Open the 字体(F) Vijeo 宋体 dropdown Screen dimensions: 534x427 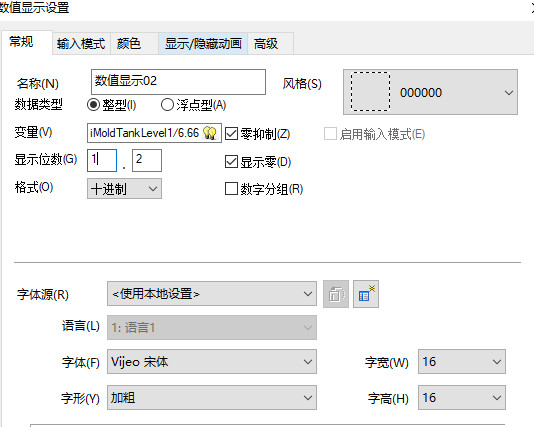(212, 362)
